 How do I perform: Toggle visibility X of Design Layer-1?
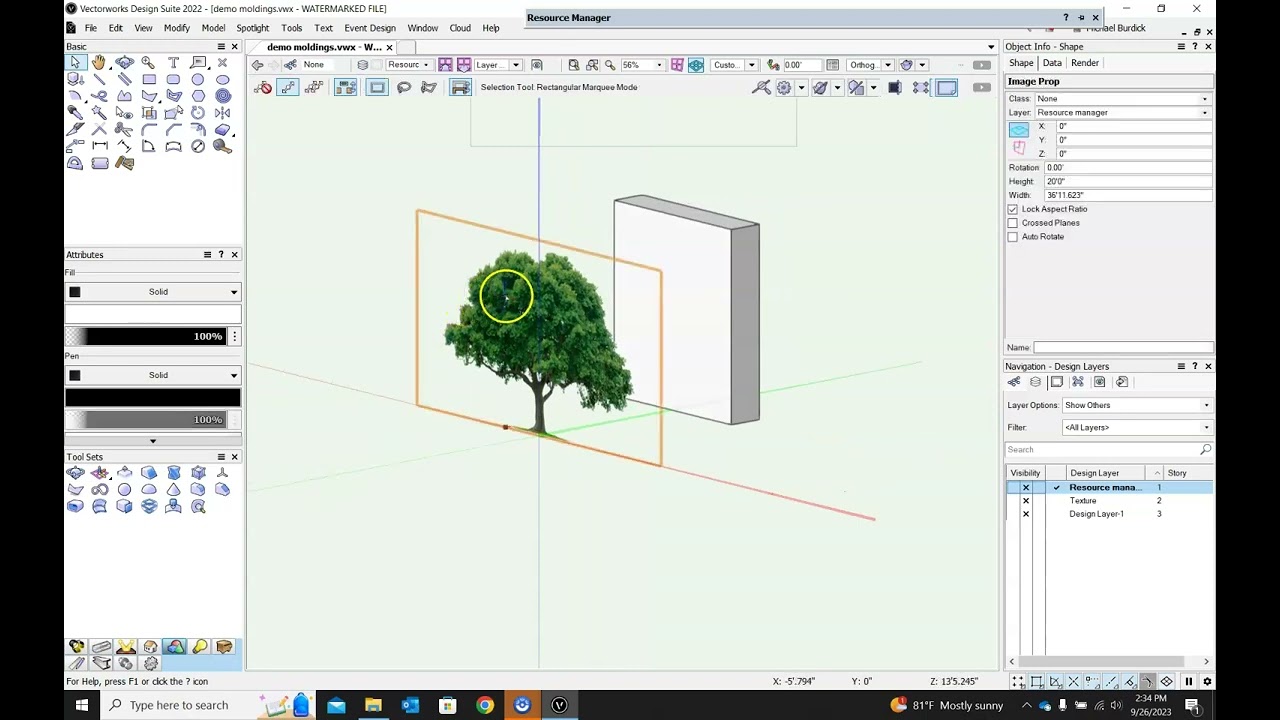pyautogui.click(x=1025, y=514)
